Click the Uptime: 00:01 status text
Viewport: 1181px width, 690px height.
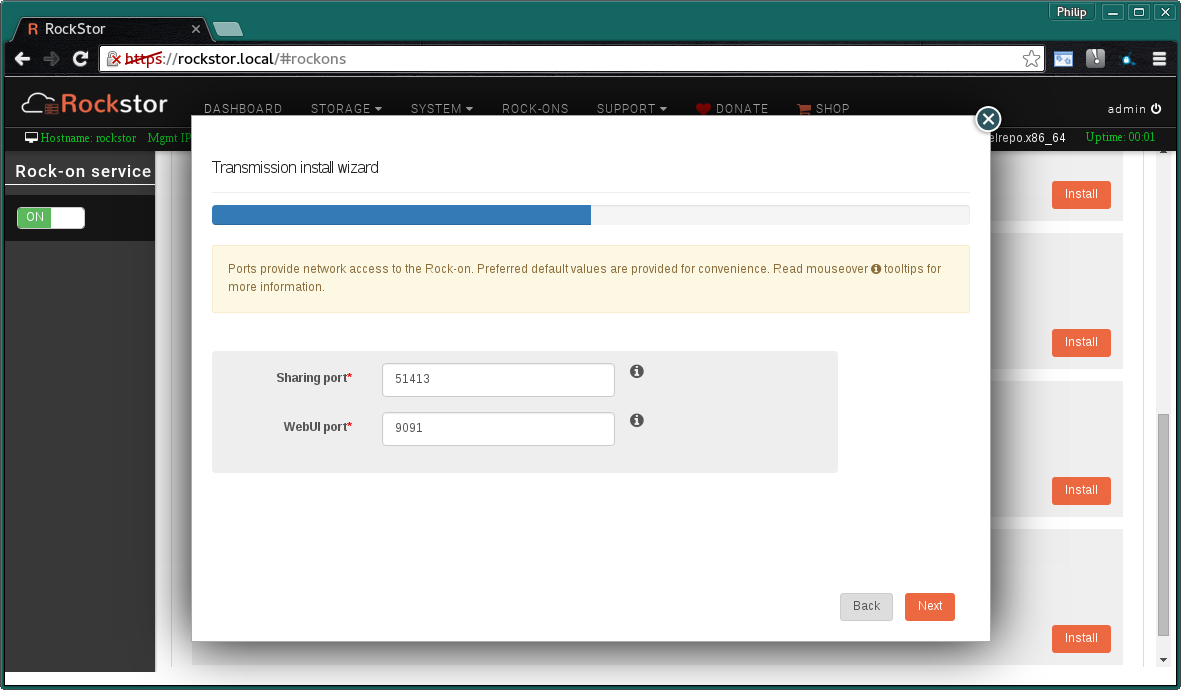coord(1120,137)
